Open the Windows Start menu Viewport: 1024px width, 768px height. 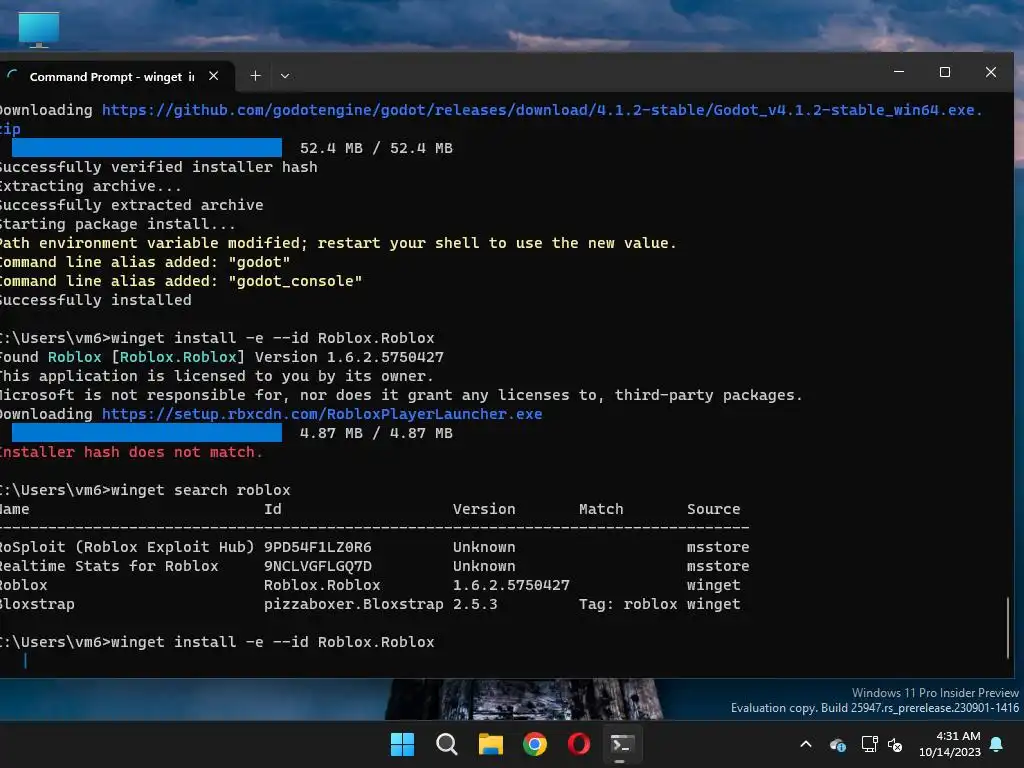click(x=402, y=744)
